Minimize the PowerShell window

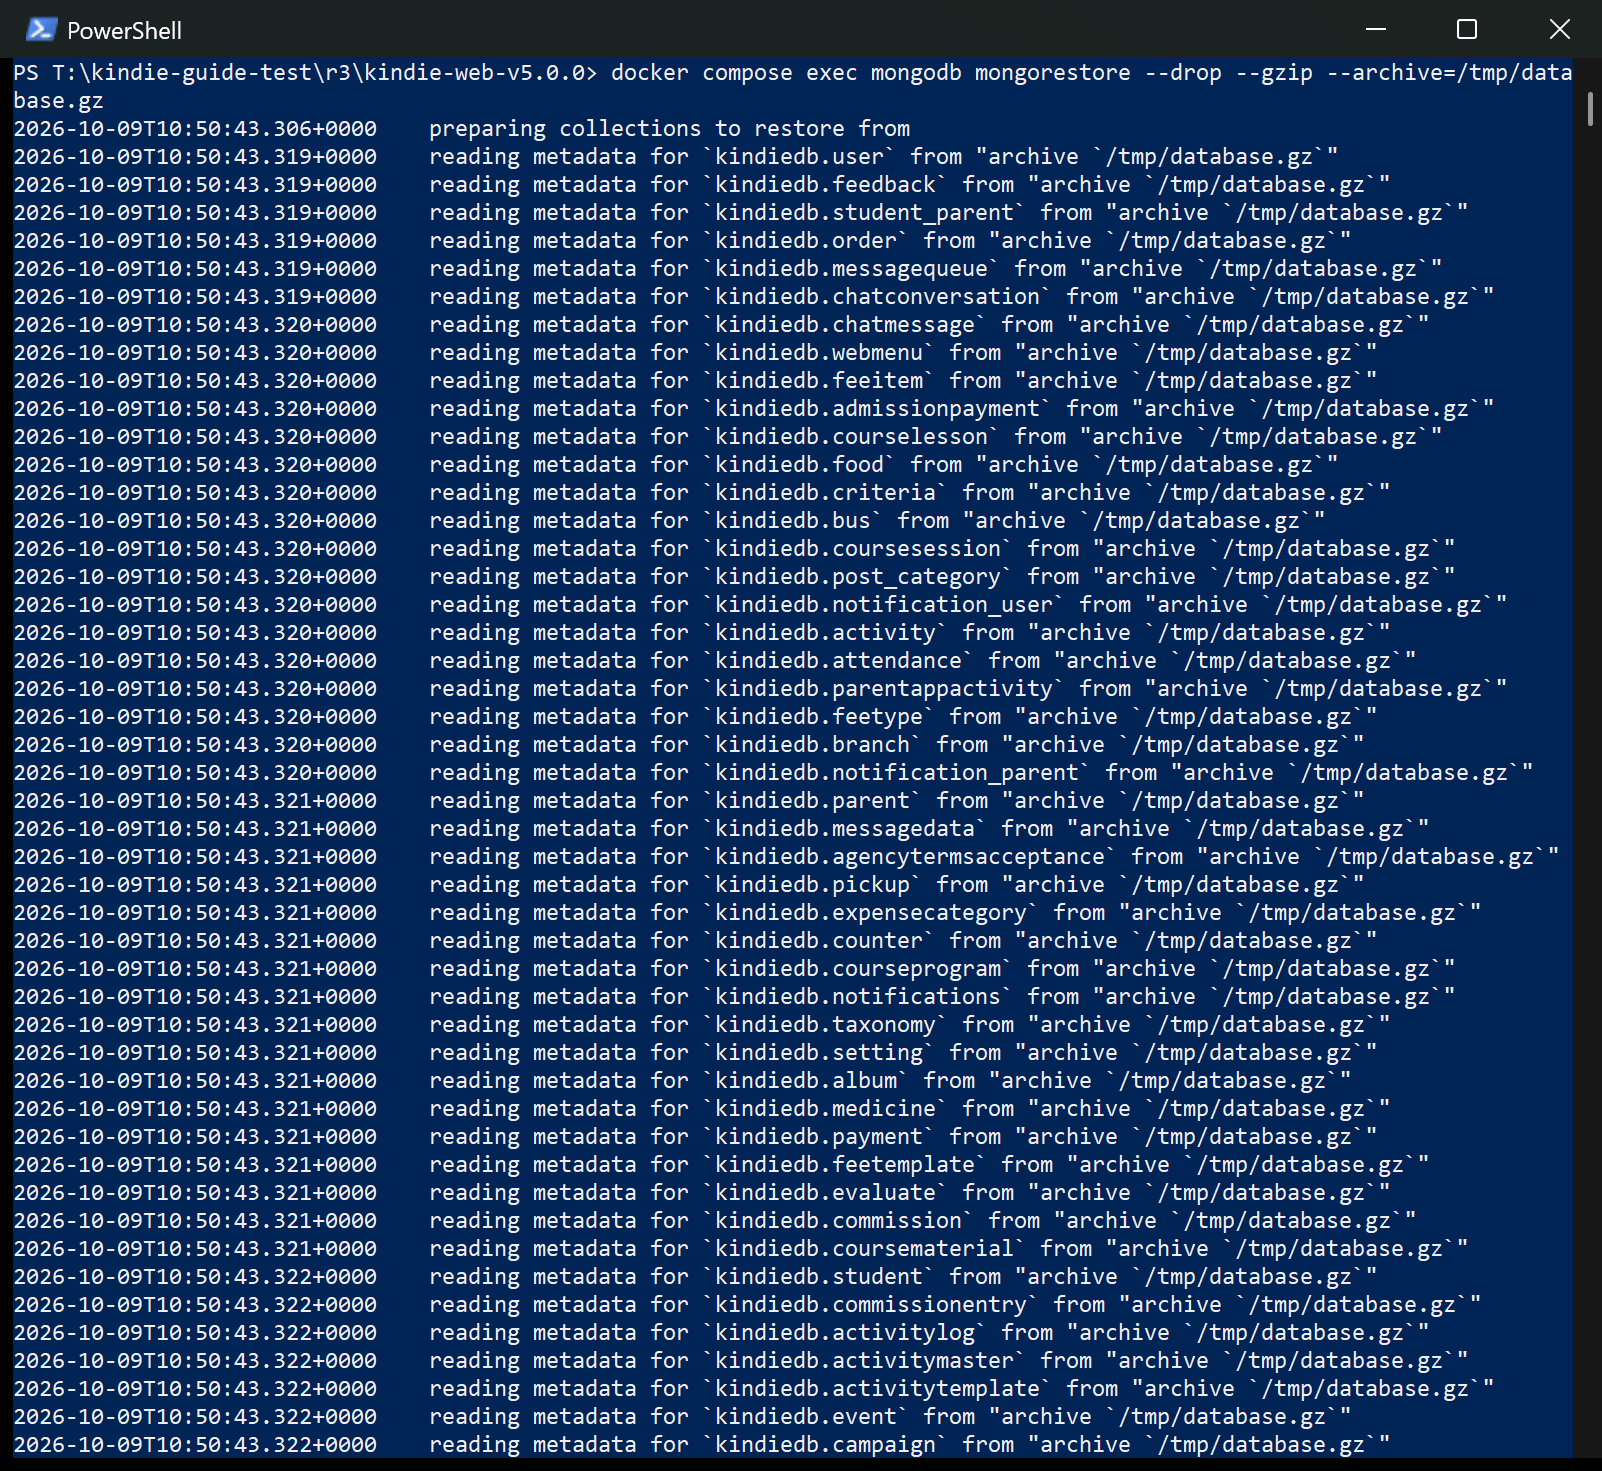click(1376, 29)
